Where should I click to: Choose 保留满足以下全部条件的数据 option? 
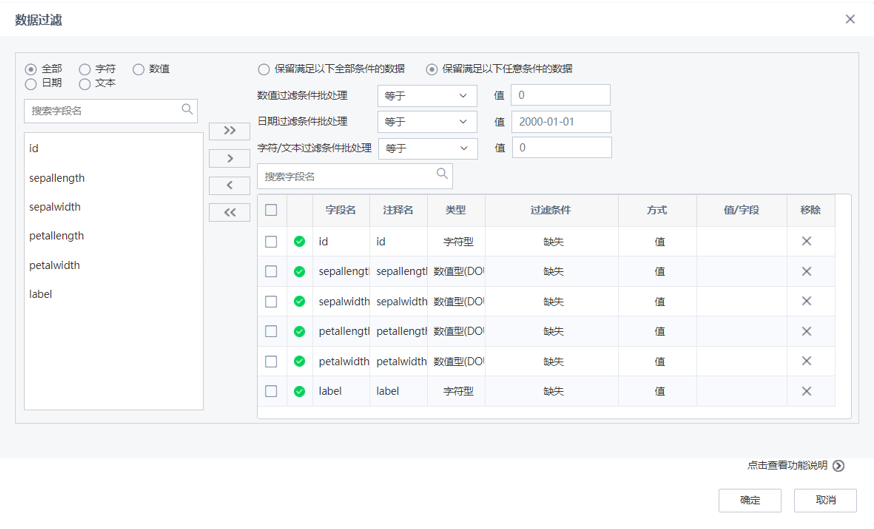coord(264,69)
